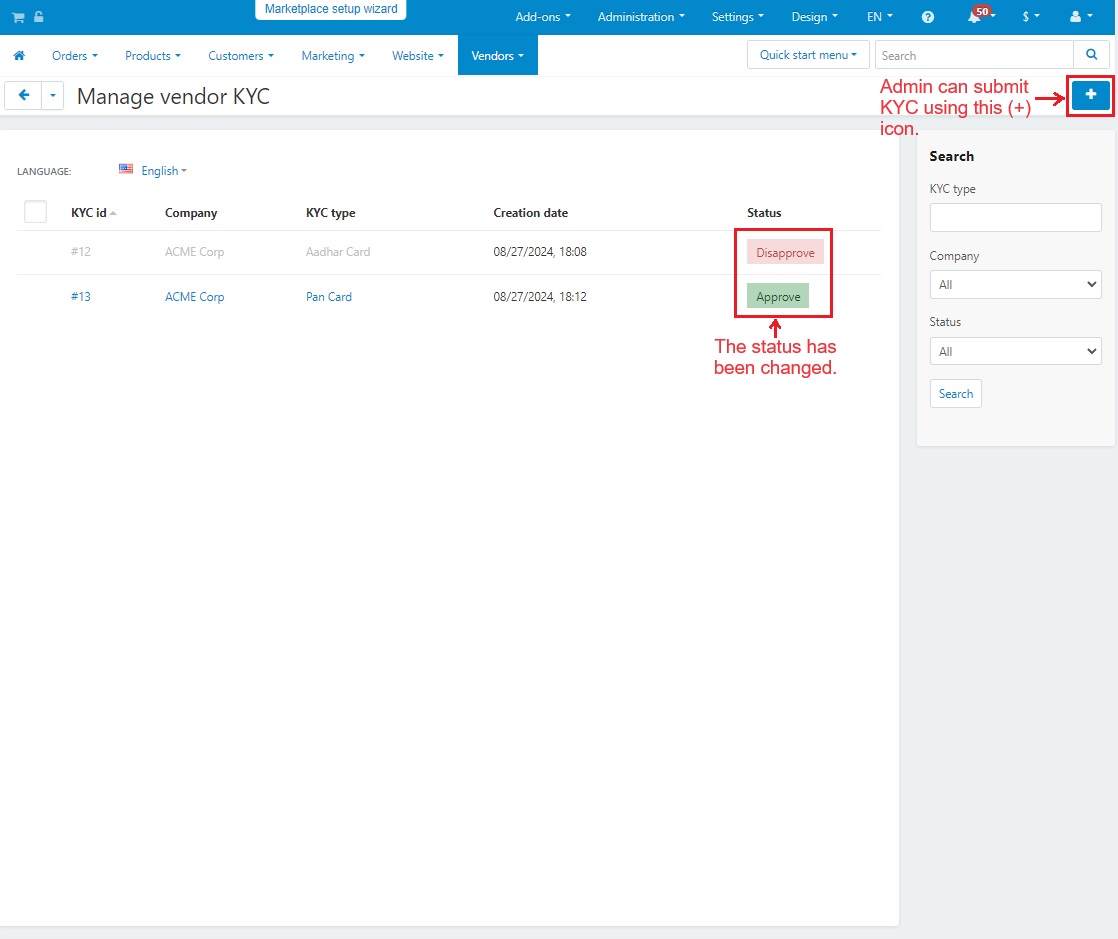Open the Quick start menu dropdown
This screenshot has height=939, width=1118.
[808, 55]
